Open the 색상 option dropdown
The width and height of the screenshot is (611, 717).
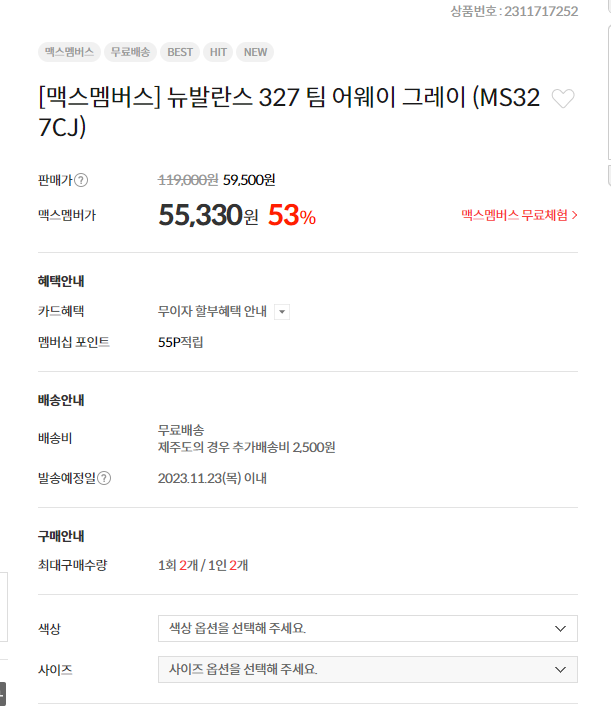click(368, 628)
